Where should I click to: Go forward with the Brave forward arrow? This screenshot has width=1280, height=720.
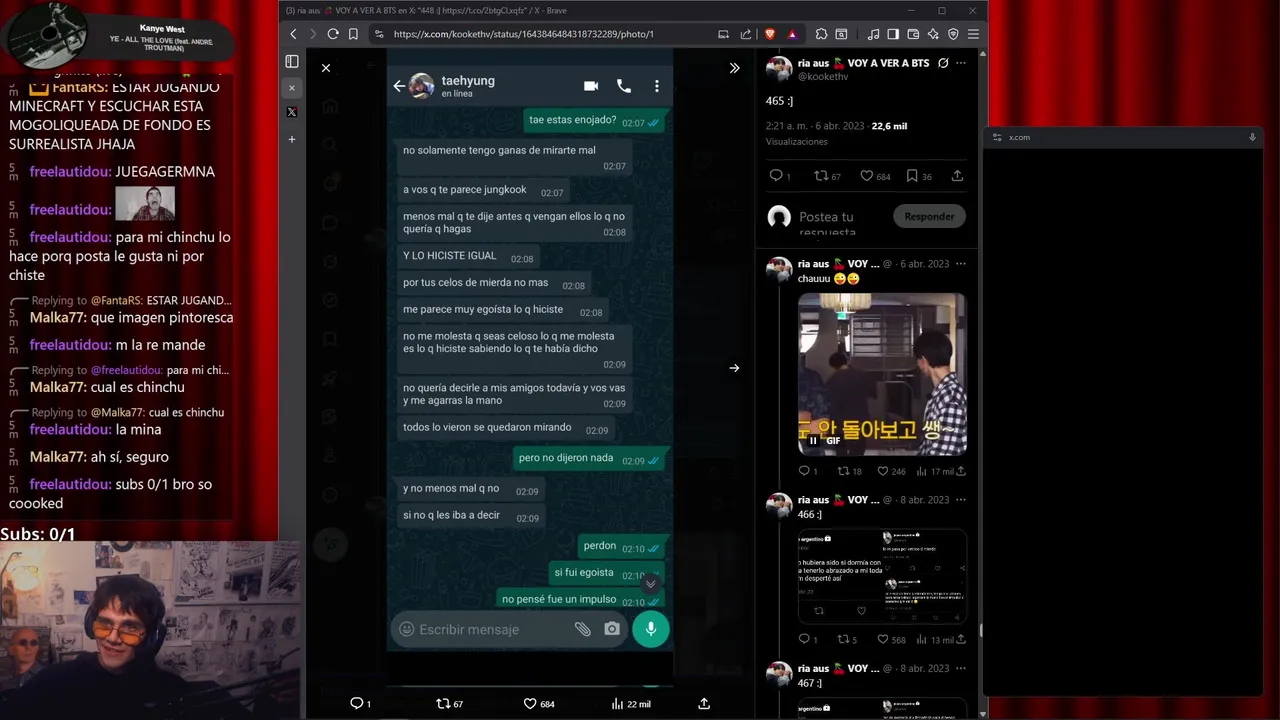(313, 34)
